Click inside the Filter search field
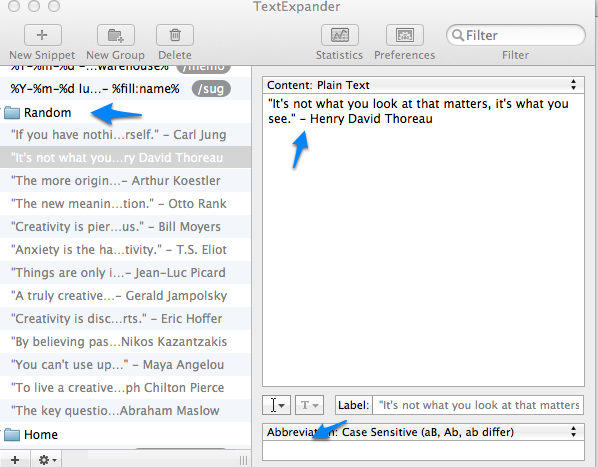The width and height of the screenshot is (598, 467). (x=516, y=35)
